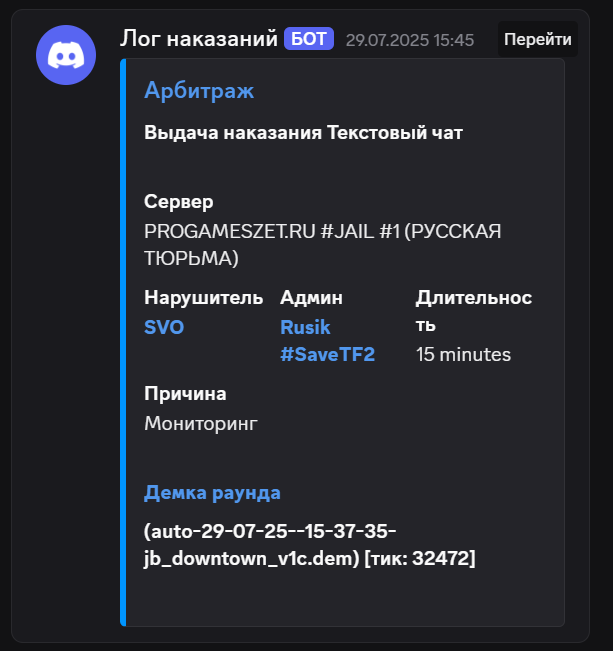613x651 pixels.
Task: Click the 'Мониторинг' reason text
Action: (x=201, y=424)
